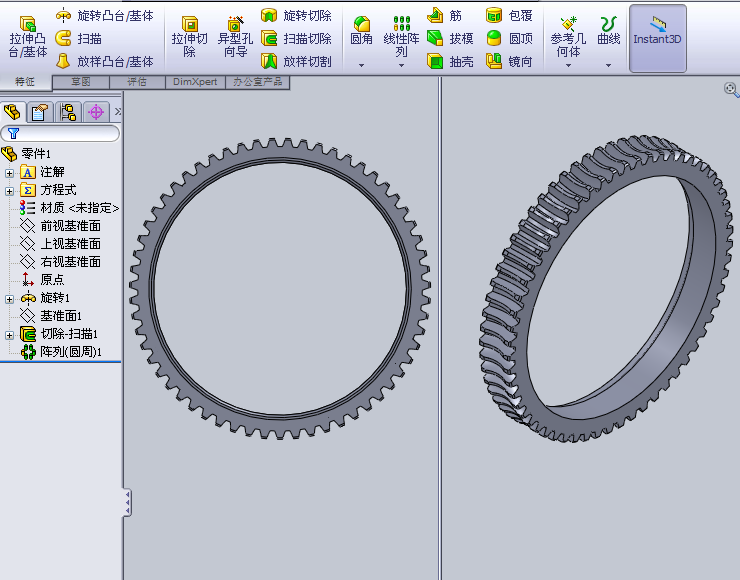The height and width of the screenshot is (580, 740).
Task: Select the Annotations (注解) folder
Action: 42,172
